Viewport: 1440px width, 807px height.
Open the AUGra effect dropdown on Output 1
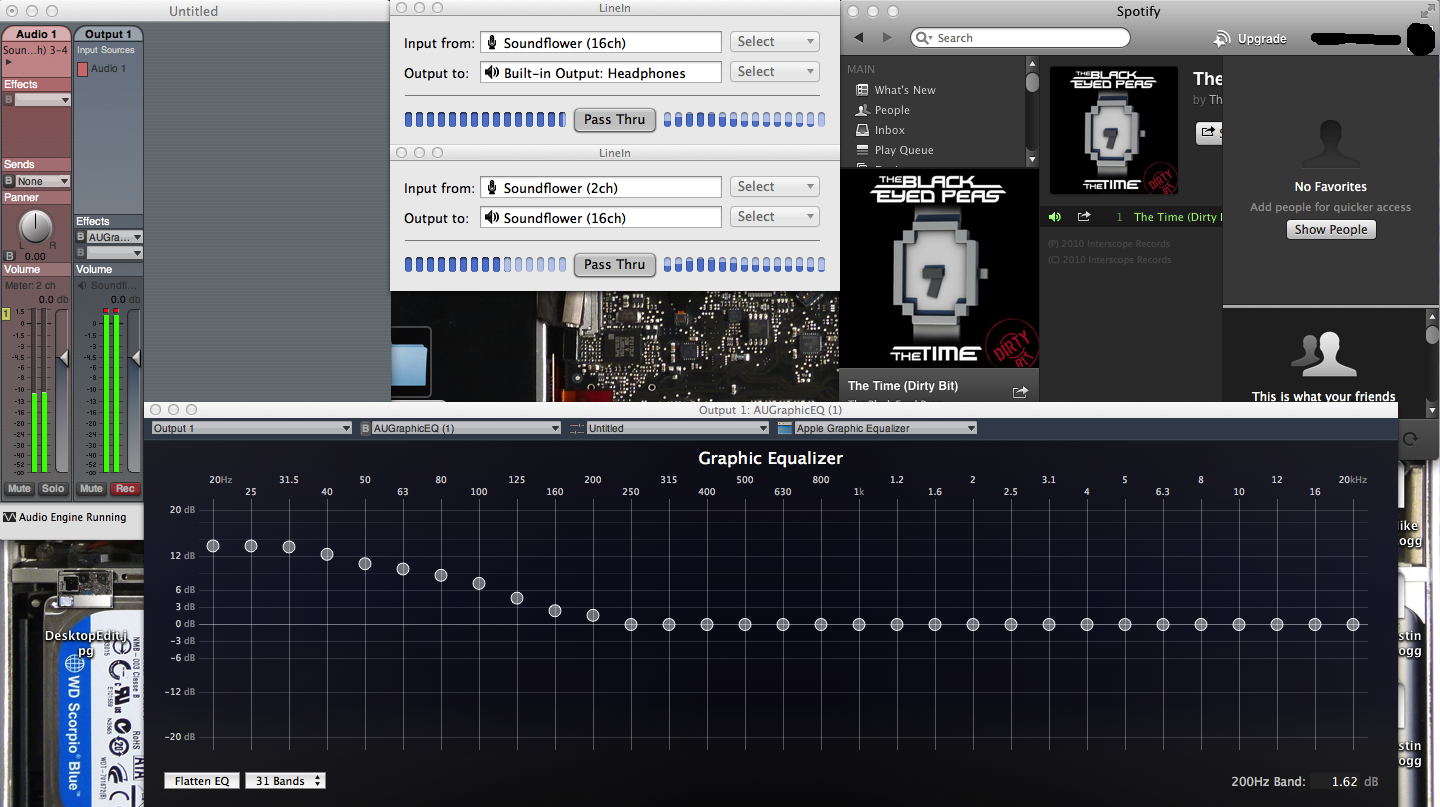[x=115, y=237]
